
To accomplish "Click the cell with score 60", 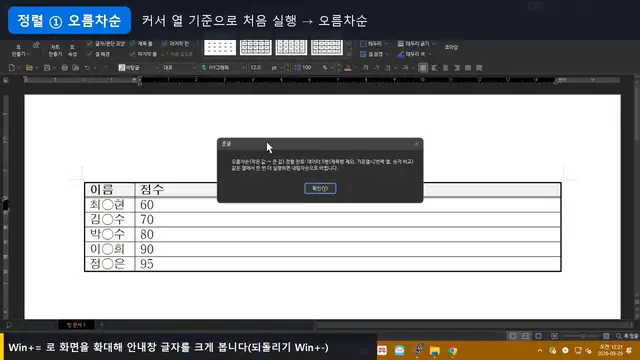I will [x=347, y=204].
